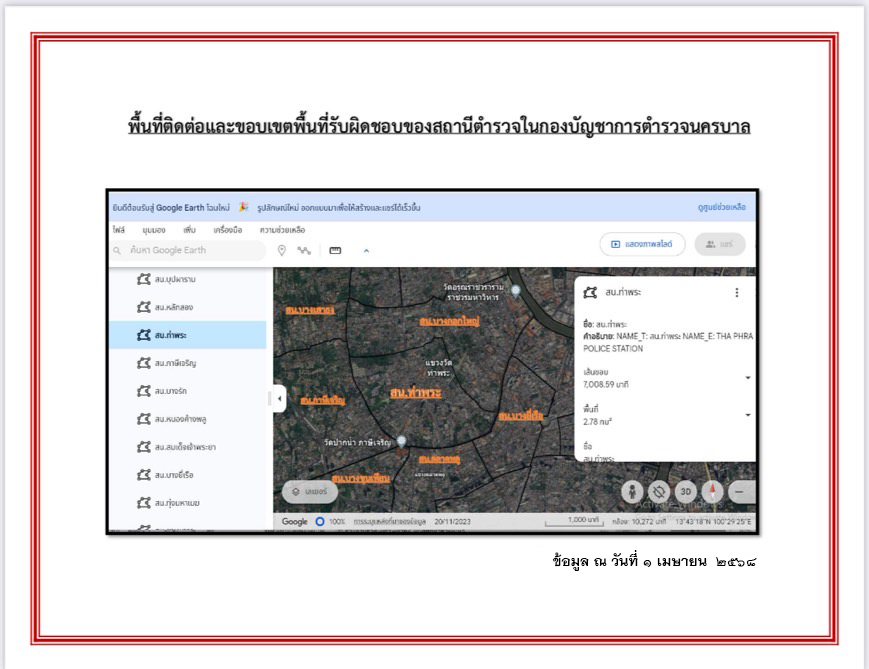The width and height of the screenshot is (869, 669).
Task: Select the draw path tool icon
Action: tap(304, 250)
